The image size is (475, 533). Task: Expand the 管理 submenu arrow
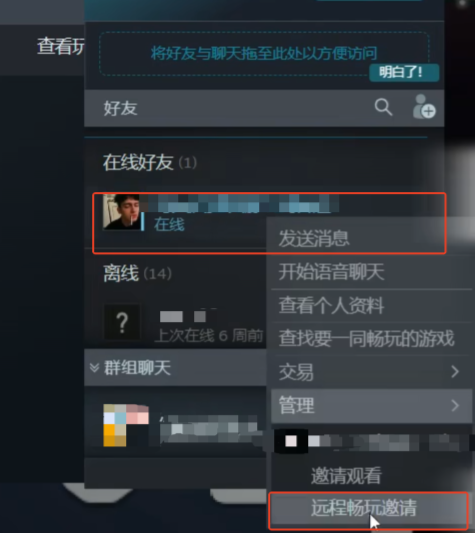click(x=455, y=405)
